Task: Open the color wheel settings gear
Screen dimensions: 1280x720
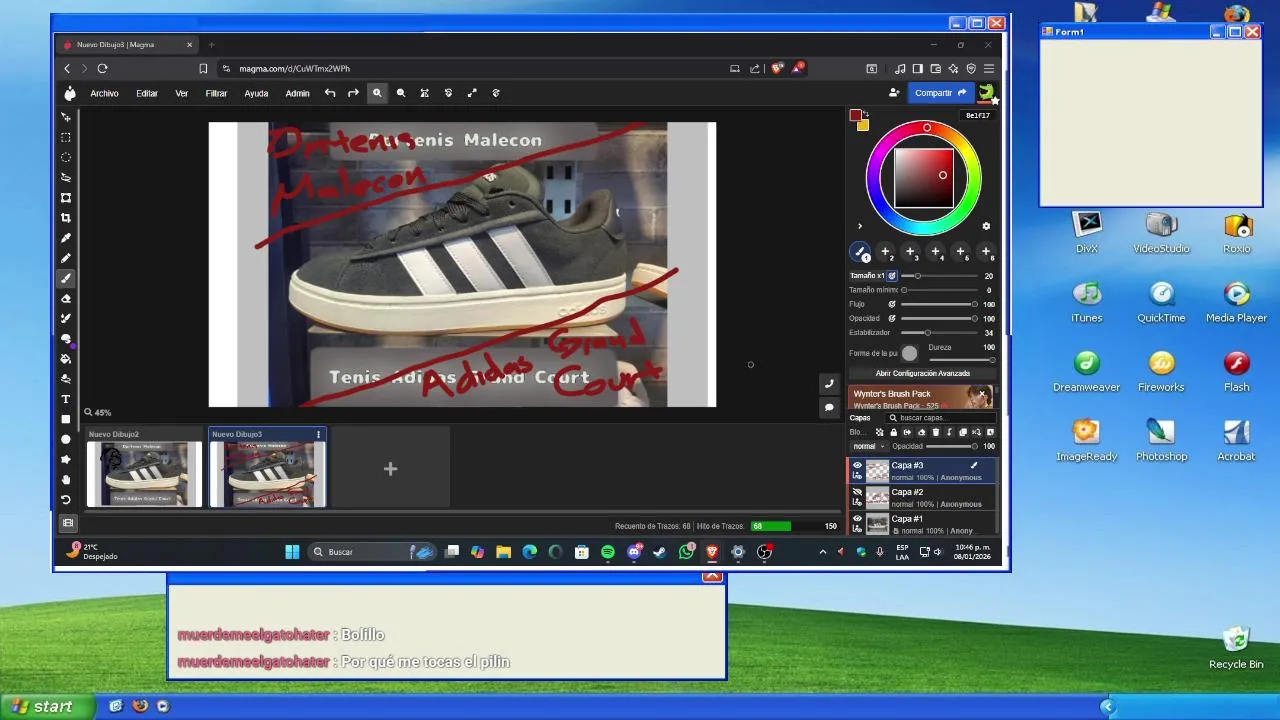Action: click(986, 226)
